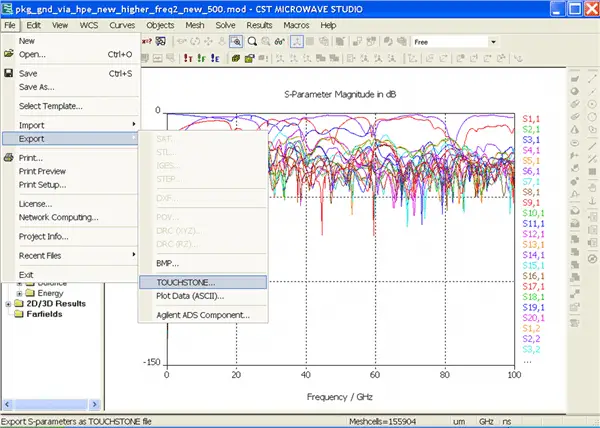
Task: Click the horizontal scrollbar thumb in tree panel
Action: tap(51, 404)
